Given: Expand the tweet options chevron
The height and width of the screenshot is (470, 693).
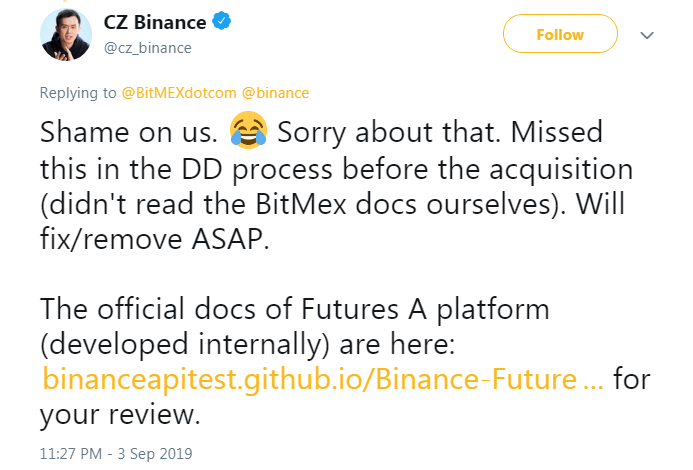Looking at the screenshot, I should 646,35.
